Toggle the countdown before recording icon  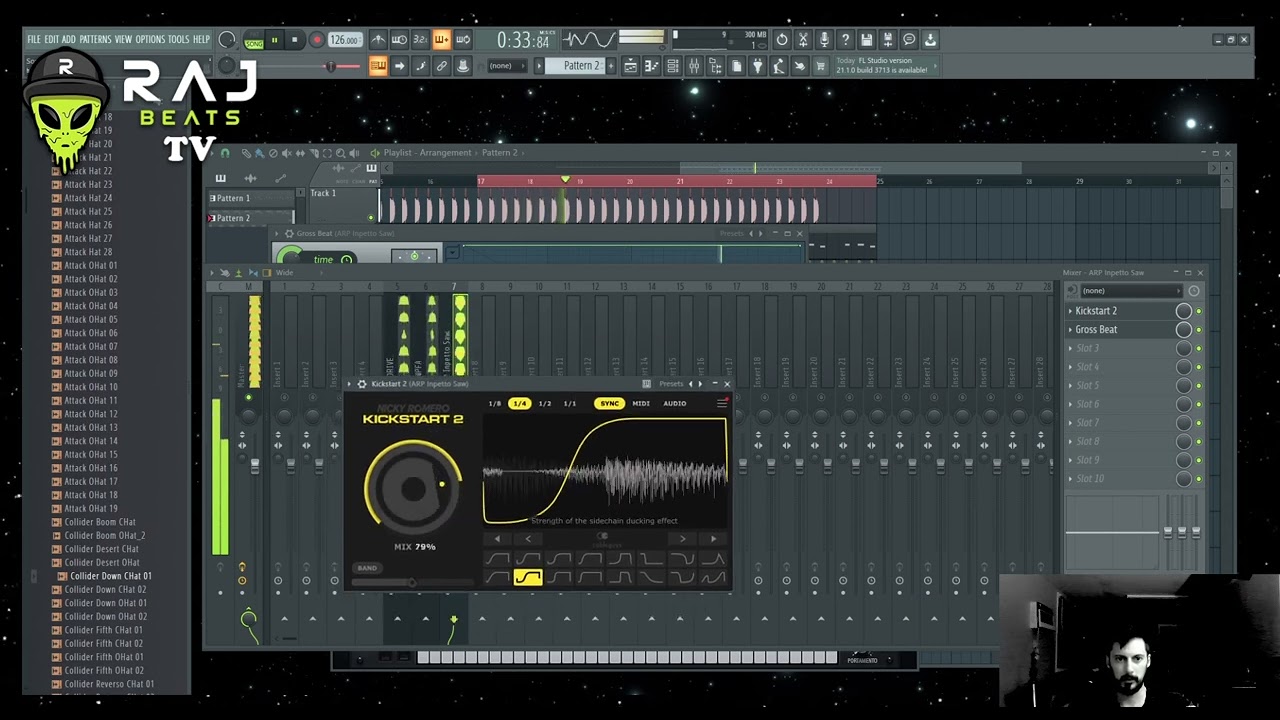coord(421,40)
